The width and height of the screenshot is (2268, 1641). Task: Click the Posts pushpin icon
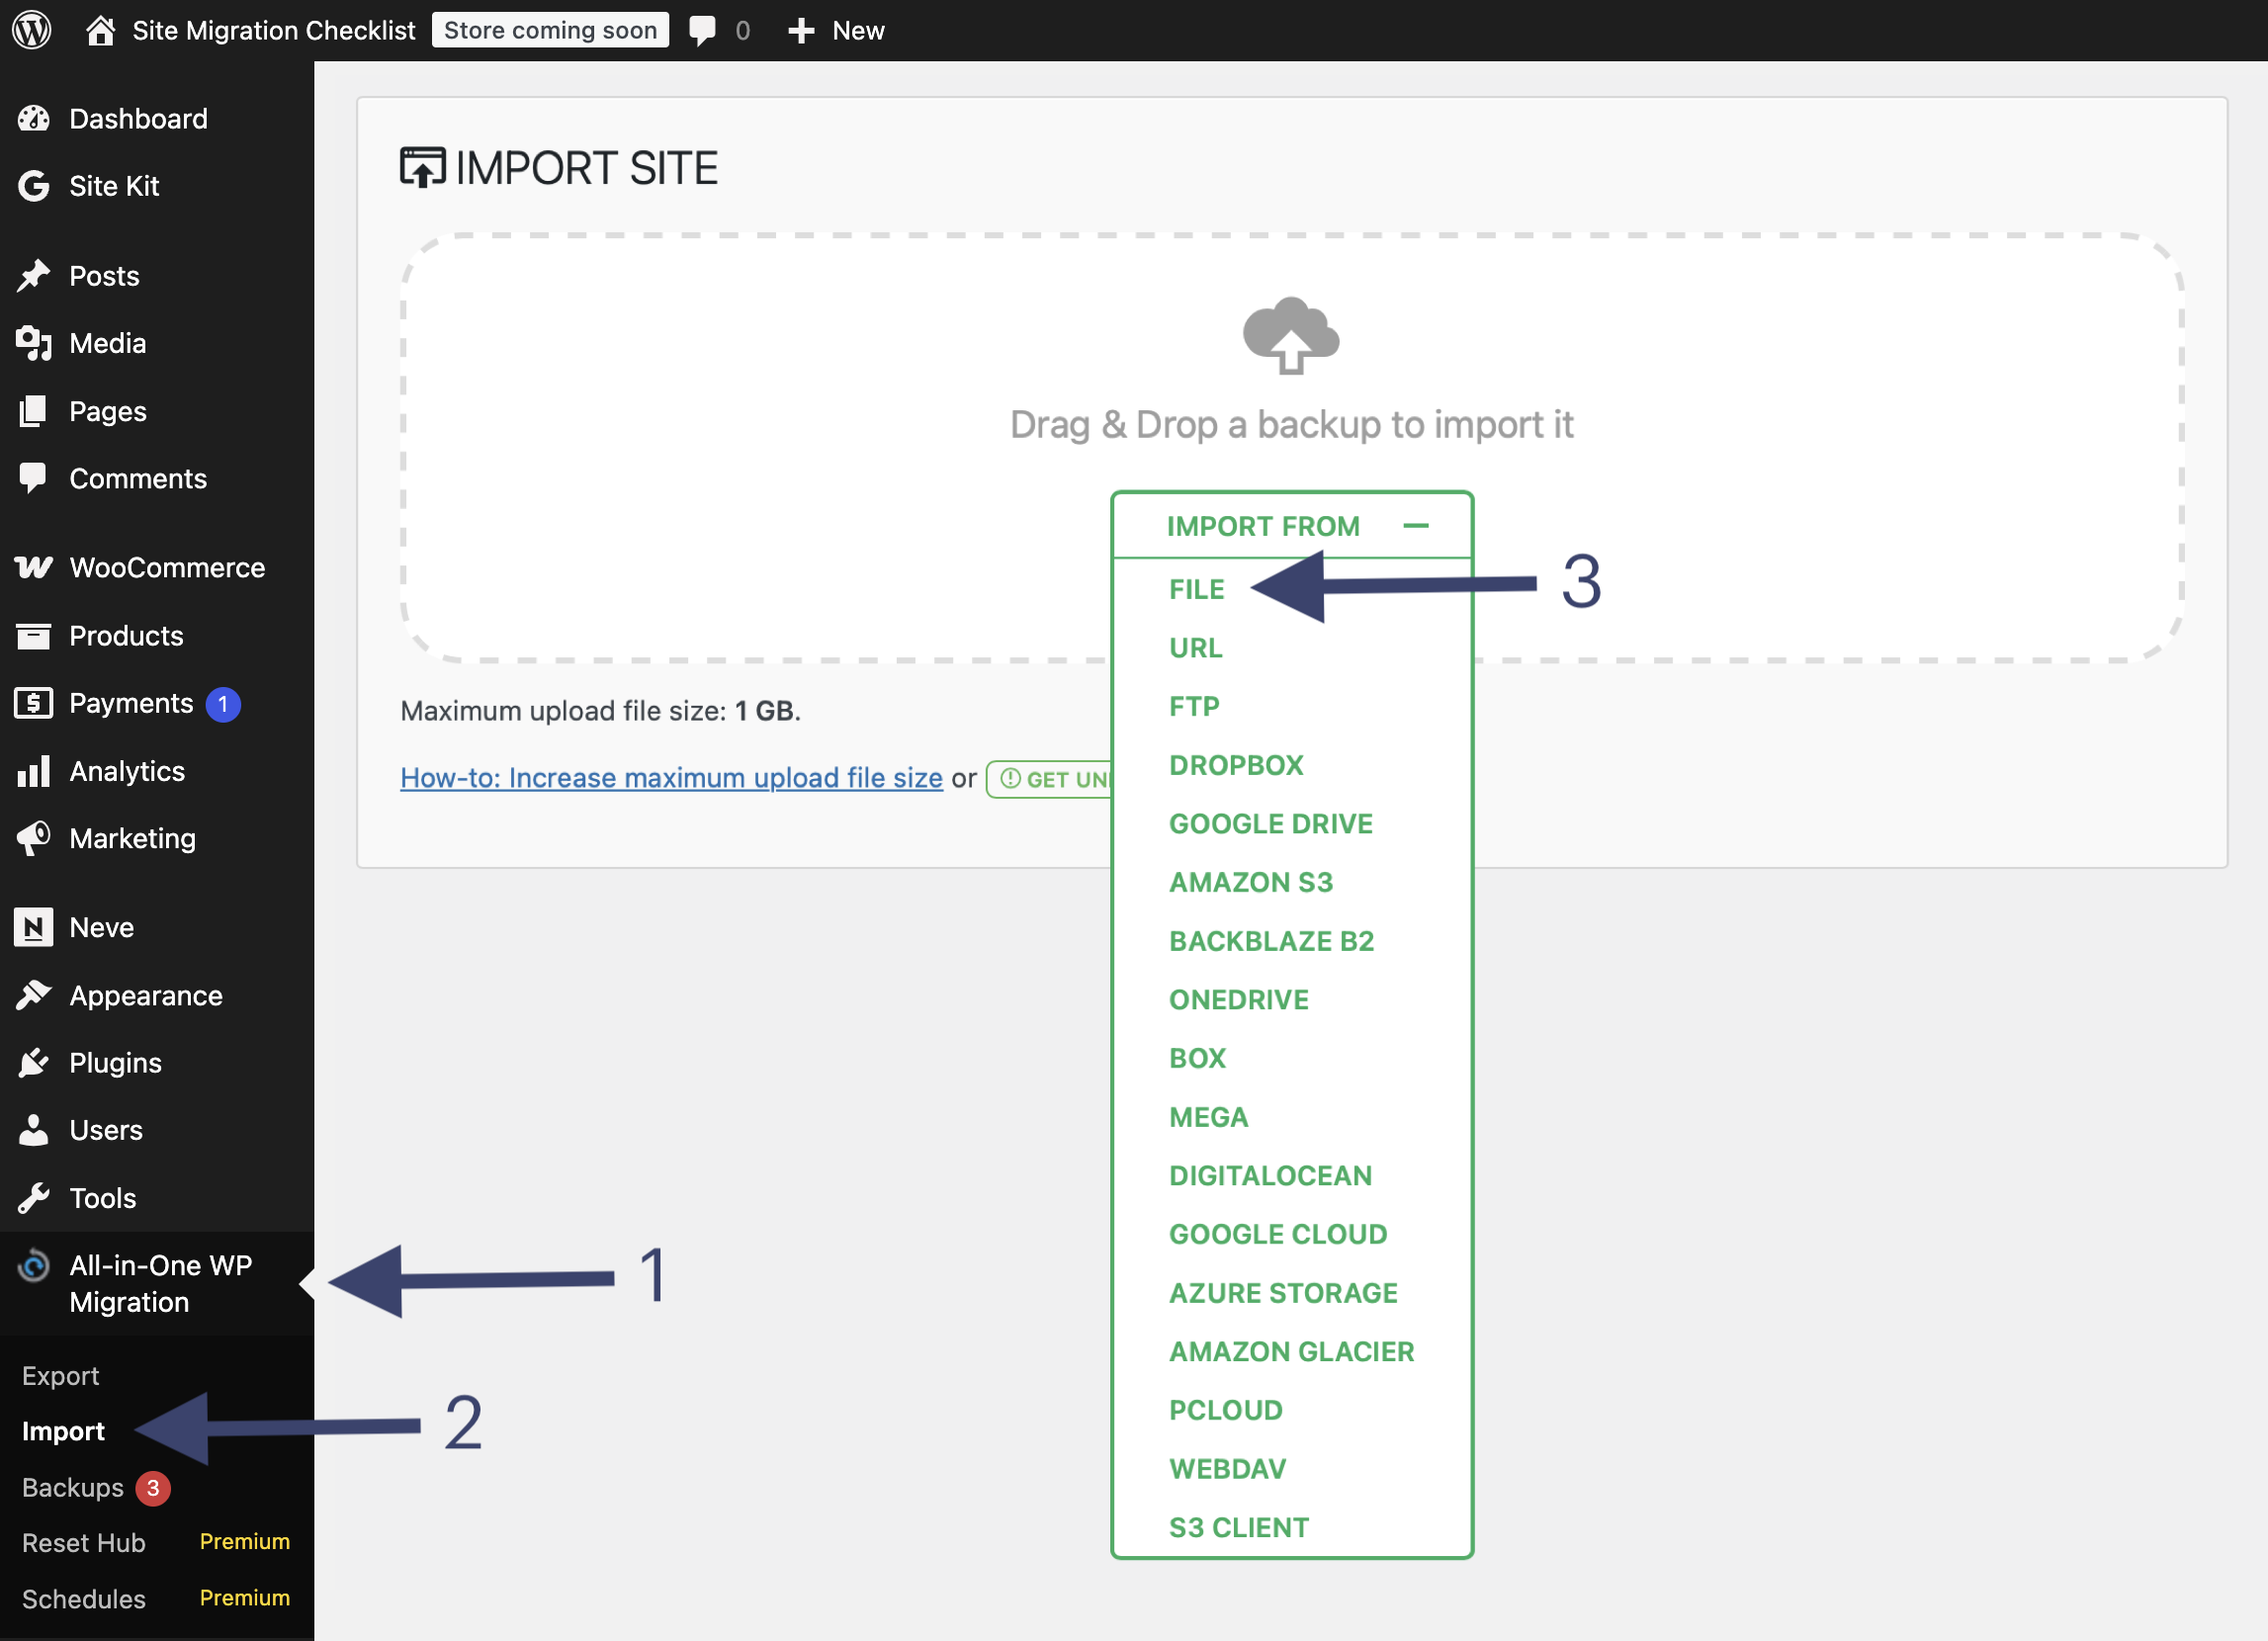pyautogui.click(x=34, y=276)
